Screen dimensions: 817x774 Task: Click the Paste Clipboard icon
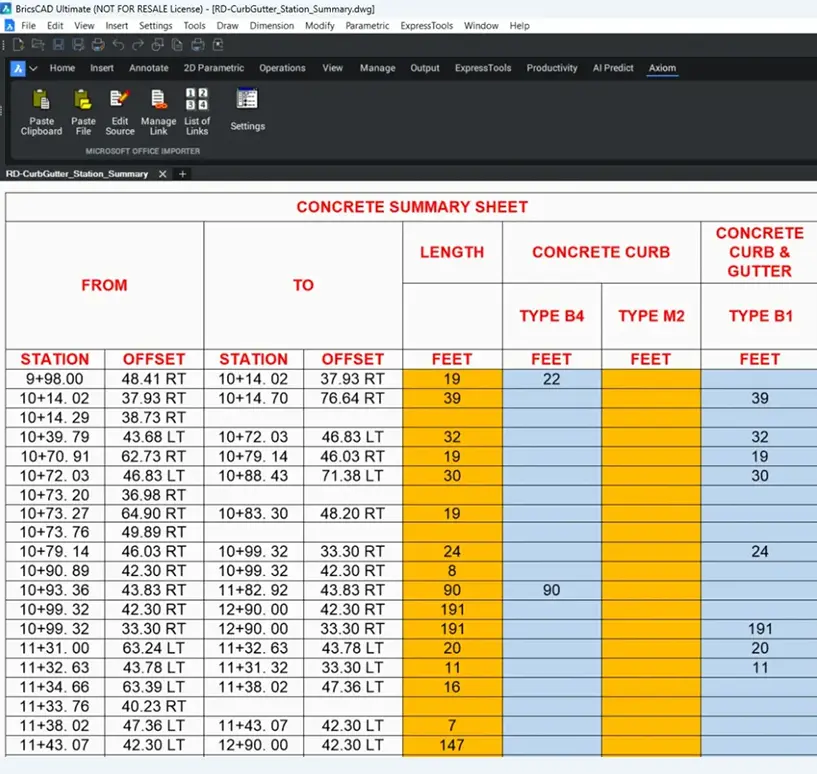(x=41, y=100)
